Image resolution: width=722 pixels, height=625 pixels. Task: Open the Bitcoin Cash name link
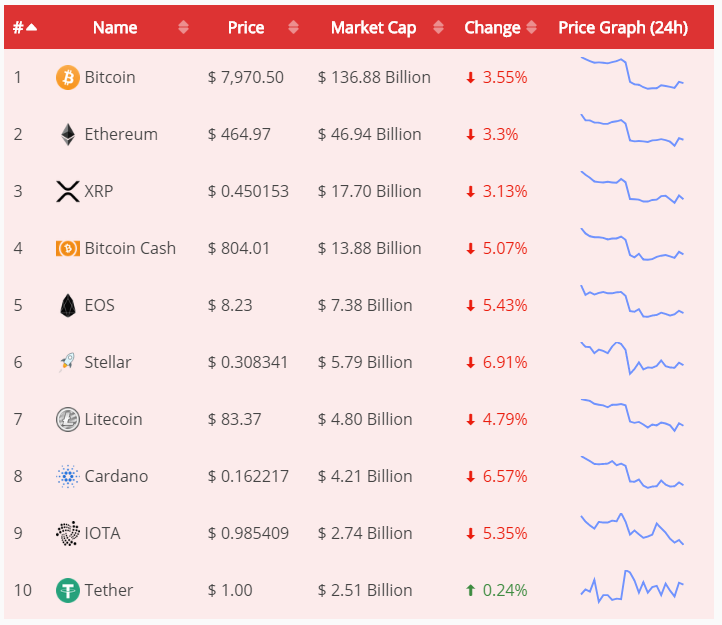coord(130,248)
